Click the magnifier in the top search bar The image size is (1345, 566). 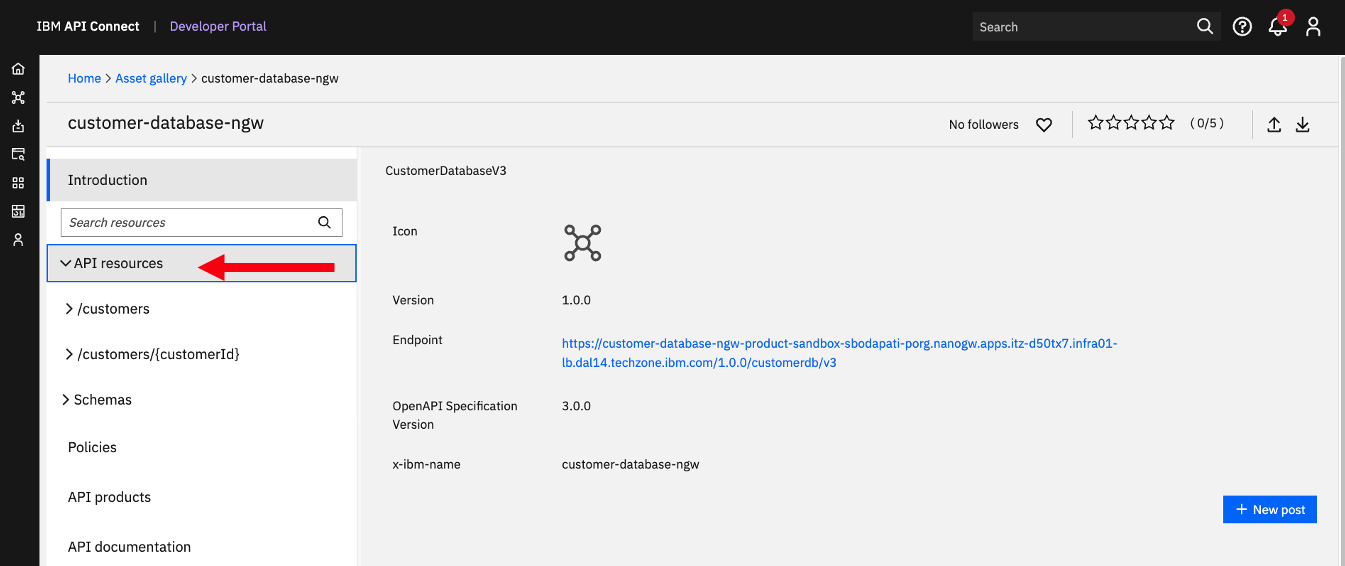[x=1205, y=27]
